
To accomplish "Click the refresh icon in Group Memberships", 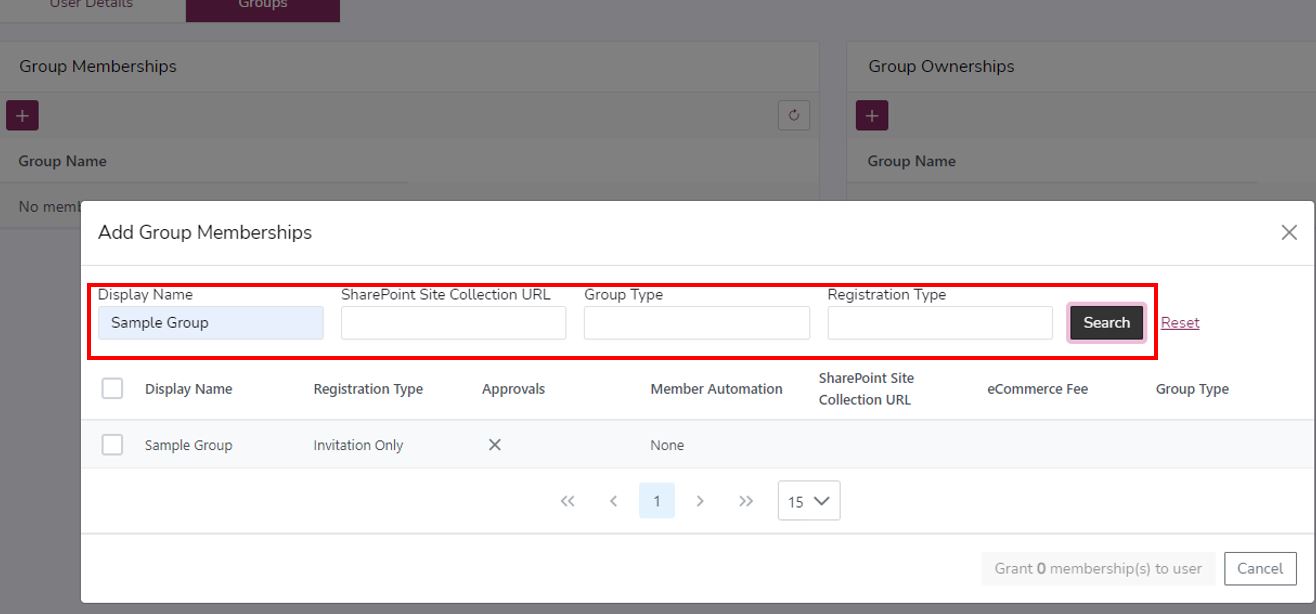I will tap(793, 115).
